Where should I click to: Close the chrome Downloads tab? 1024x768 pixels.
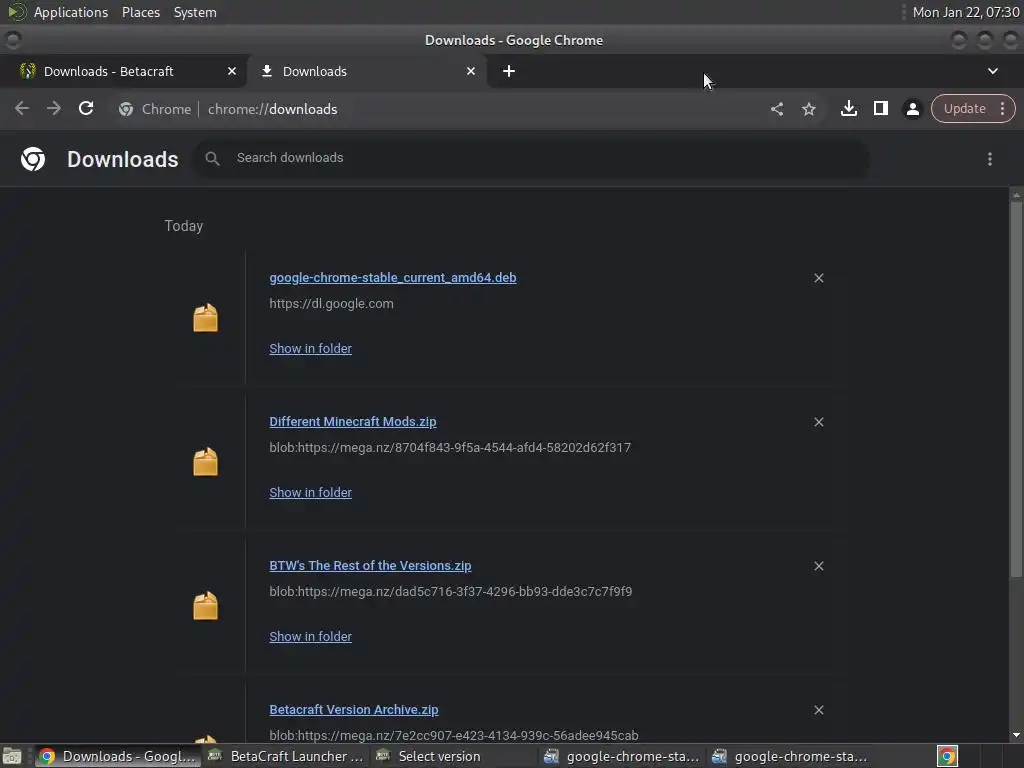pyautogui.click(x=471, y=71)
